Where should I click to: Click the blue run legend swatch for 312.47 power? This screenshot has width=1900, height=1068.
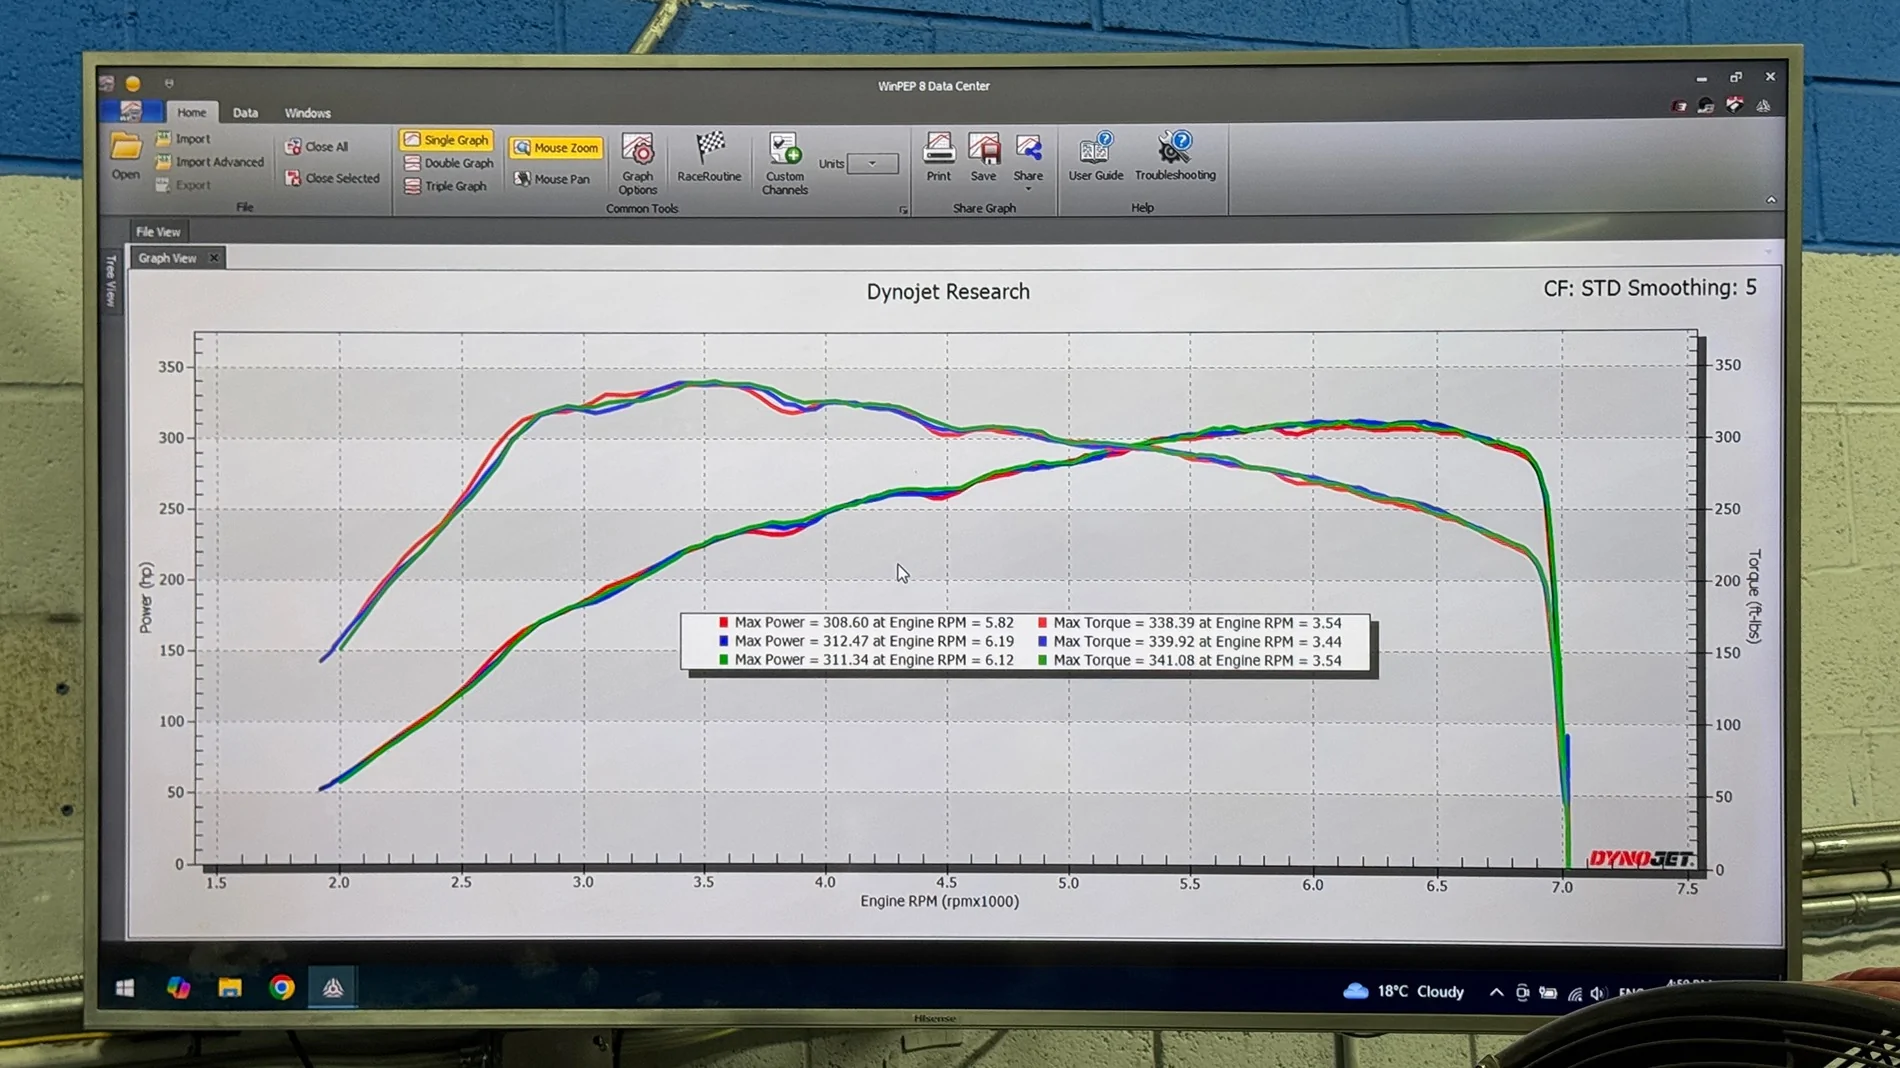723,641
